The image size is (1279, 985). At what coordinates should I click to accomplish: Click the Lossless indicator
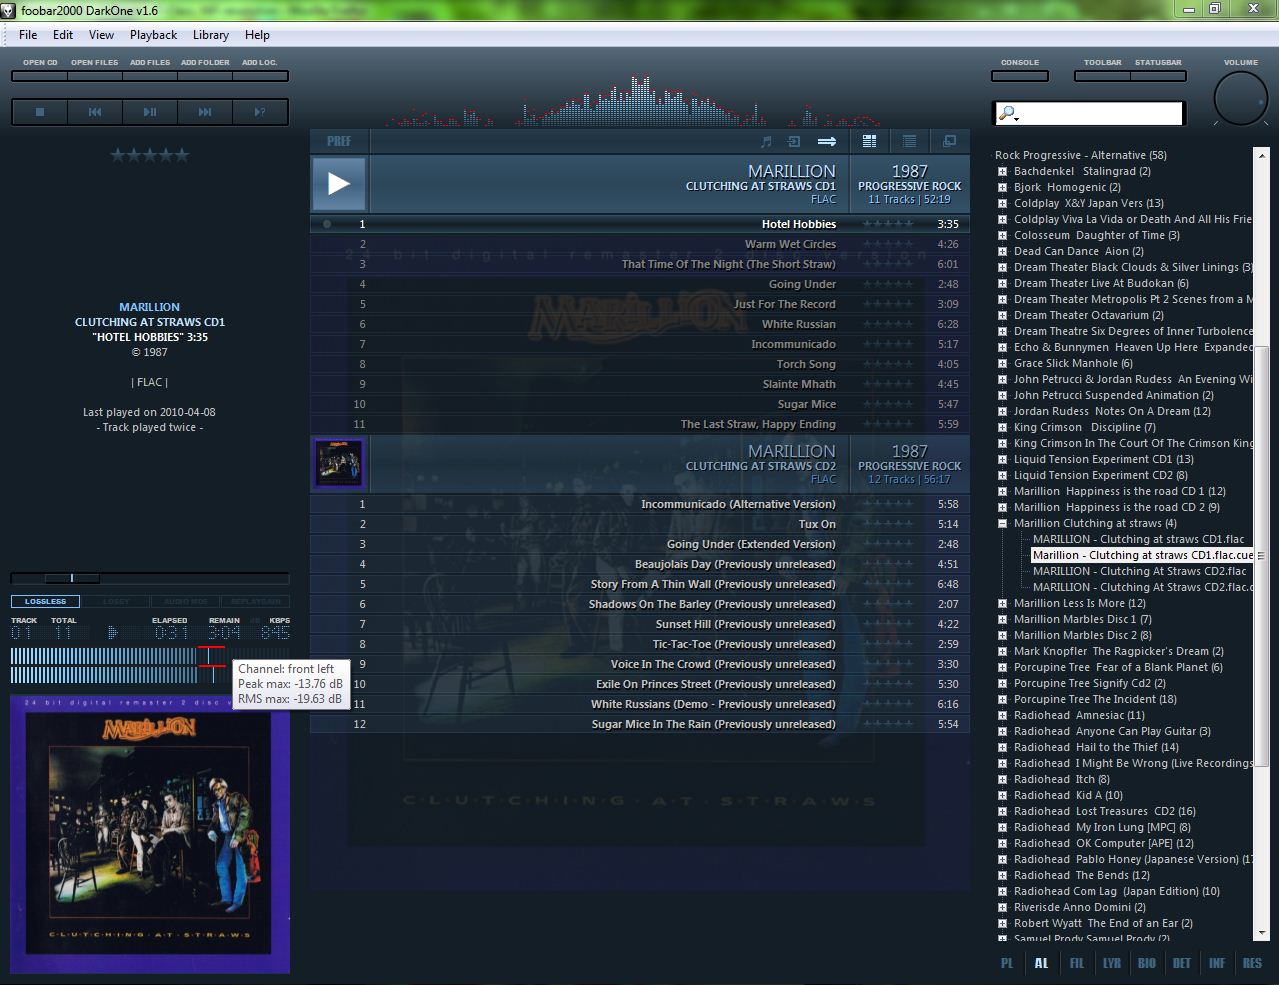click(x=45, y=602)
